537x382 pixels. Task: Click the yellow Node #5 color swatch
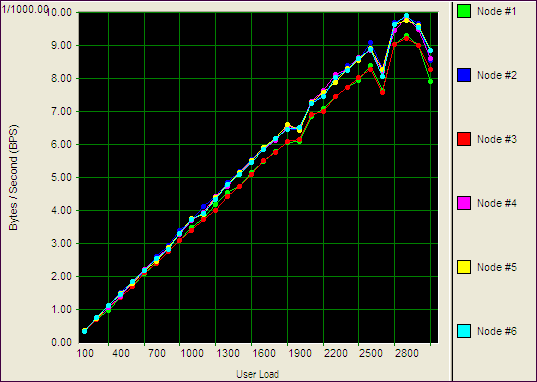pyautogui.click(x=464, y=267)
